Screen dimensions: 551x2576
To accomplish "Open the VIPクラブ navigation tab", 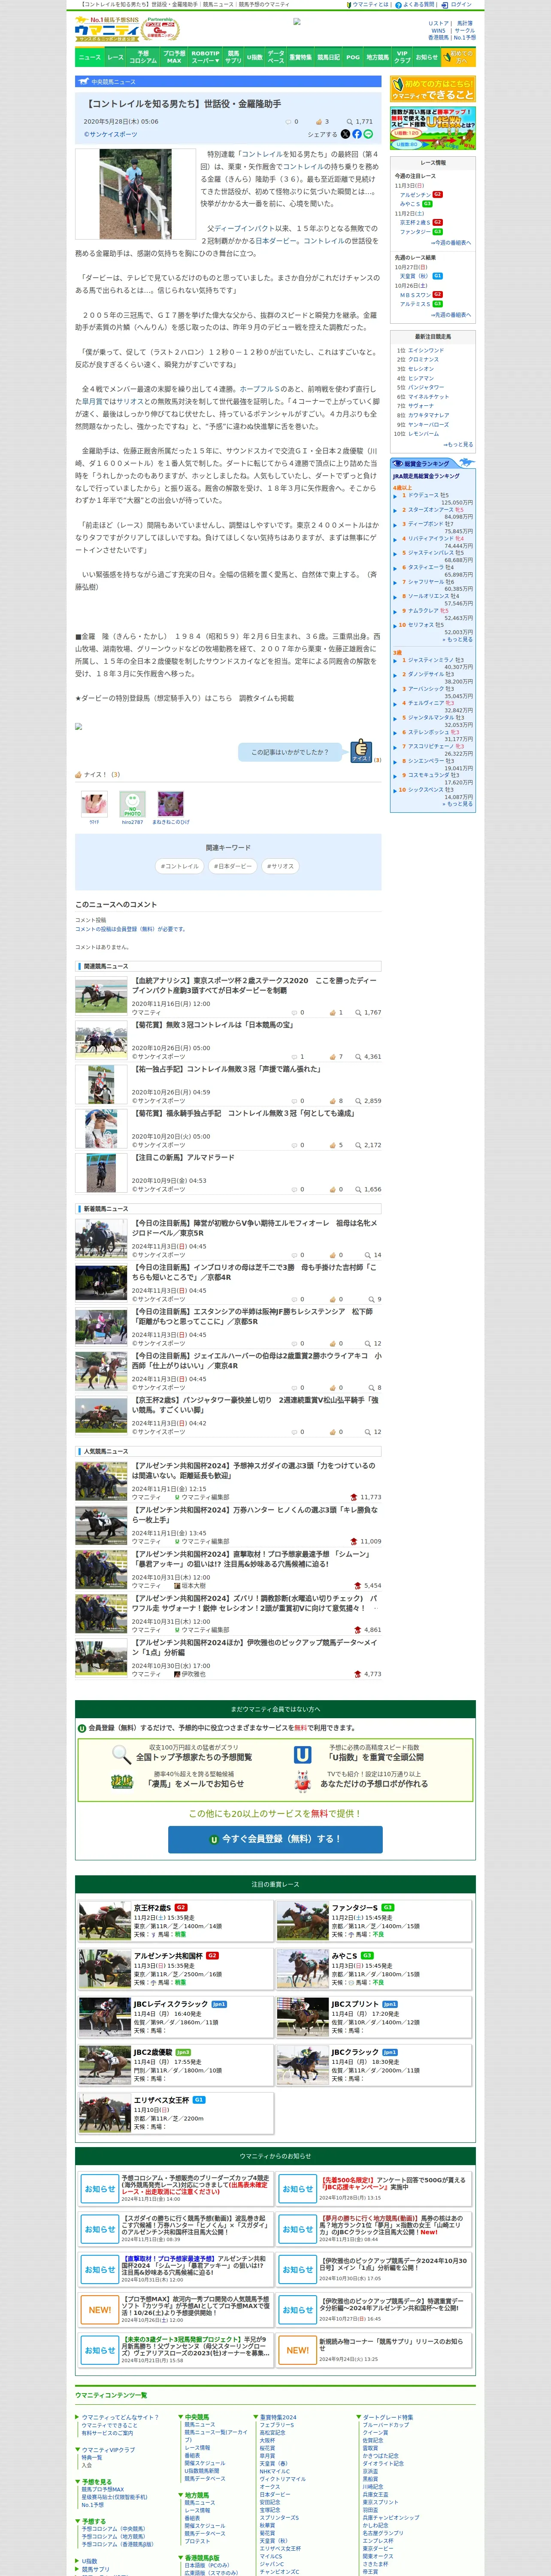I will [402, 57].
